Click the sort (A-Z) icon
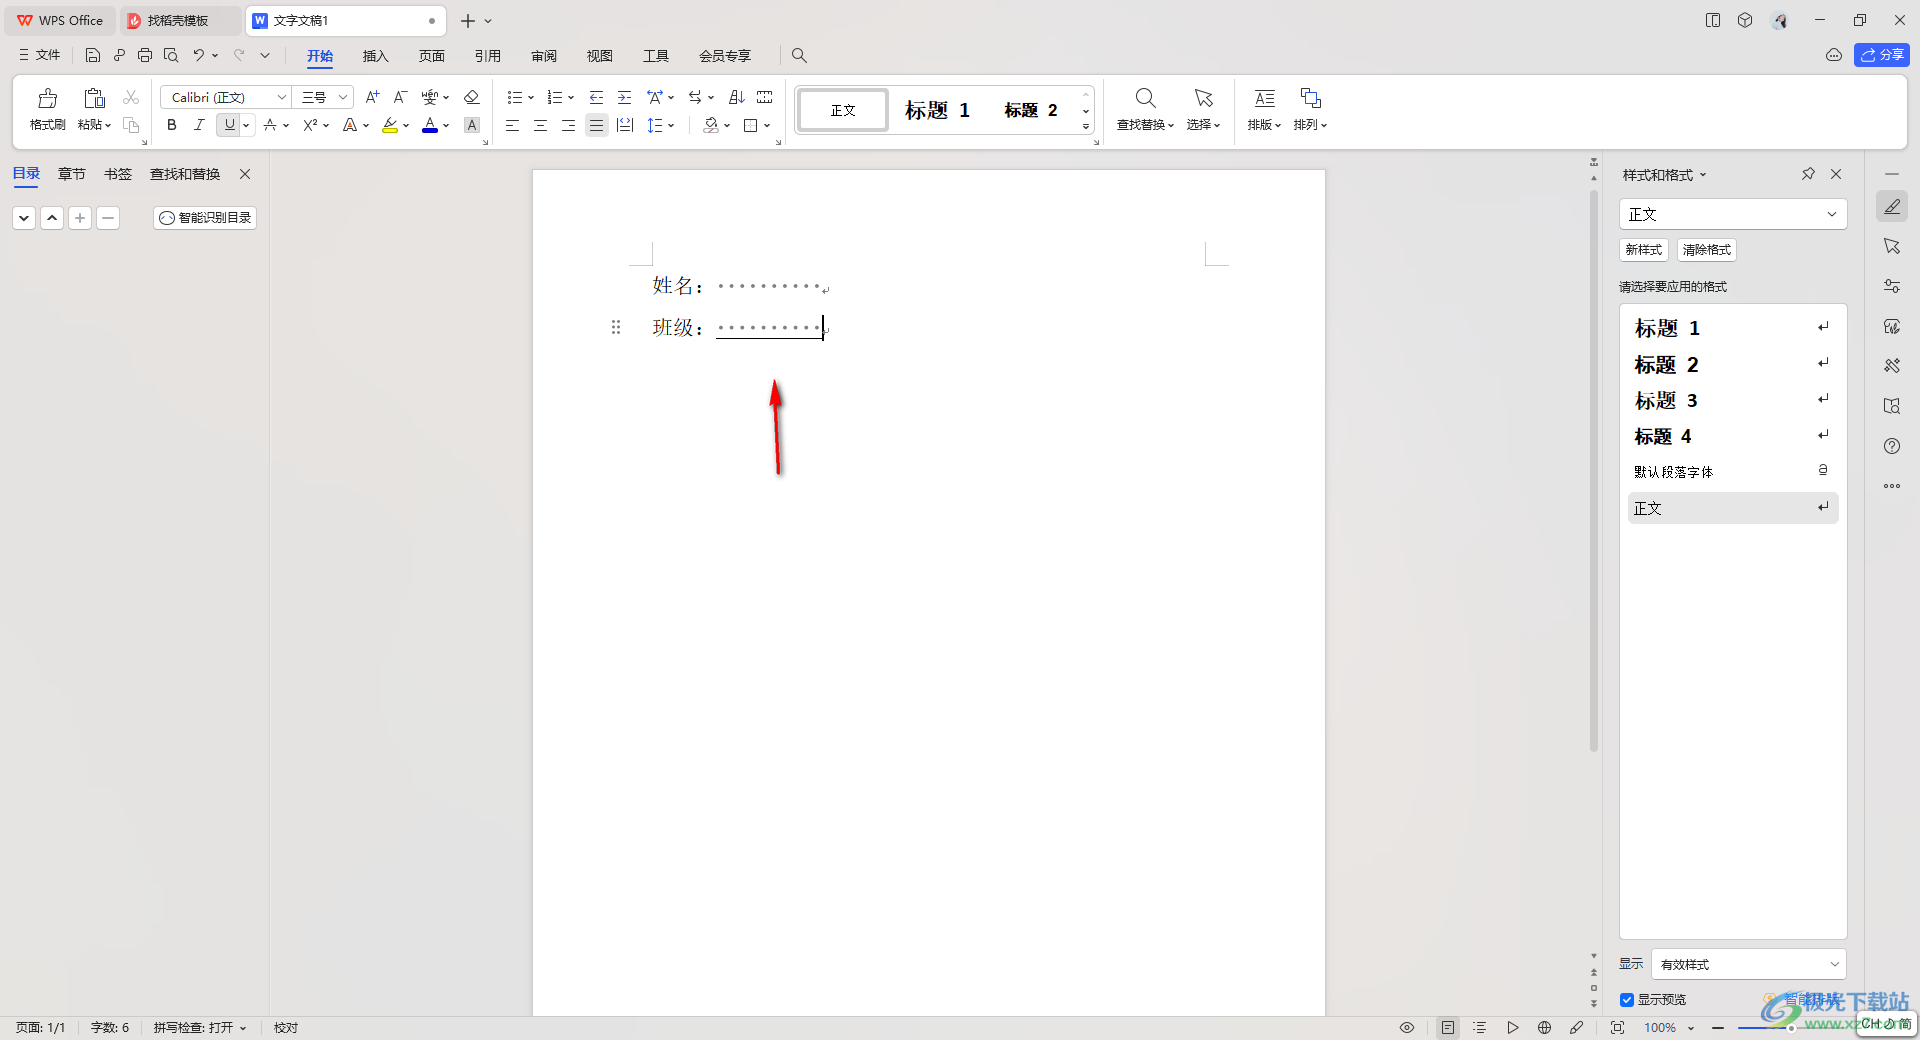1920x1040 pixels. click(737, 97)
